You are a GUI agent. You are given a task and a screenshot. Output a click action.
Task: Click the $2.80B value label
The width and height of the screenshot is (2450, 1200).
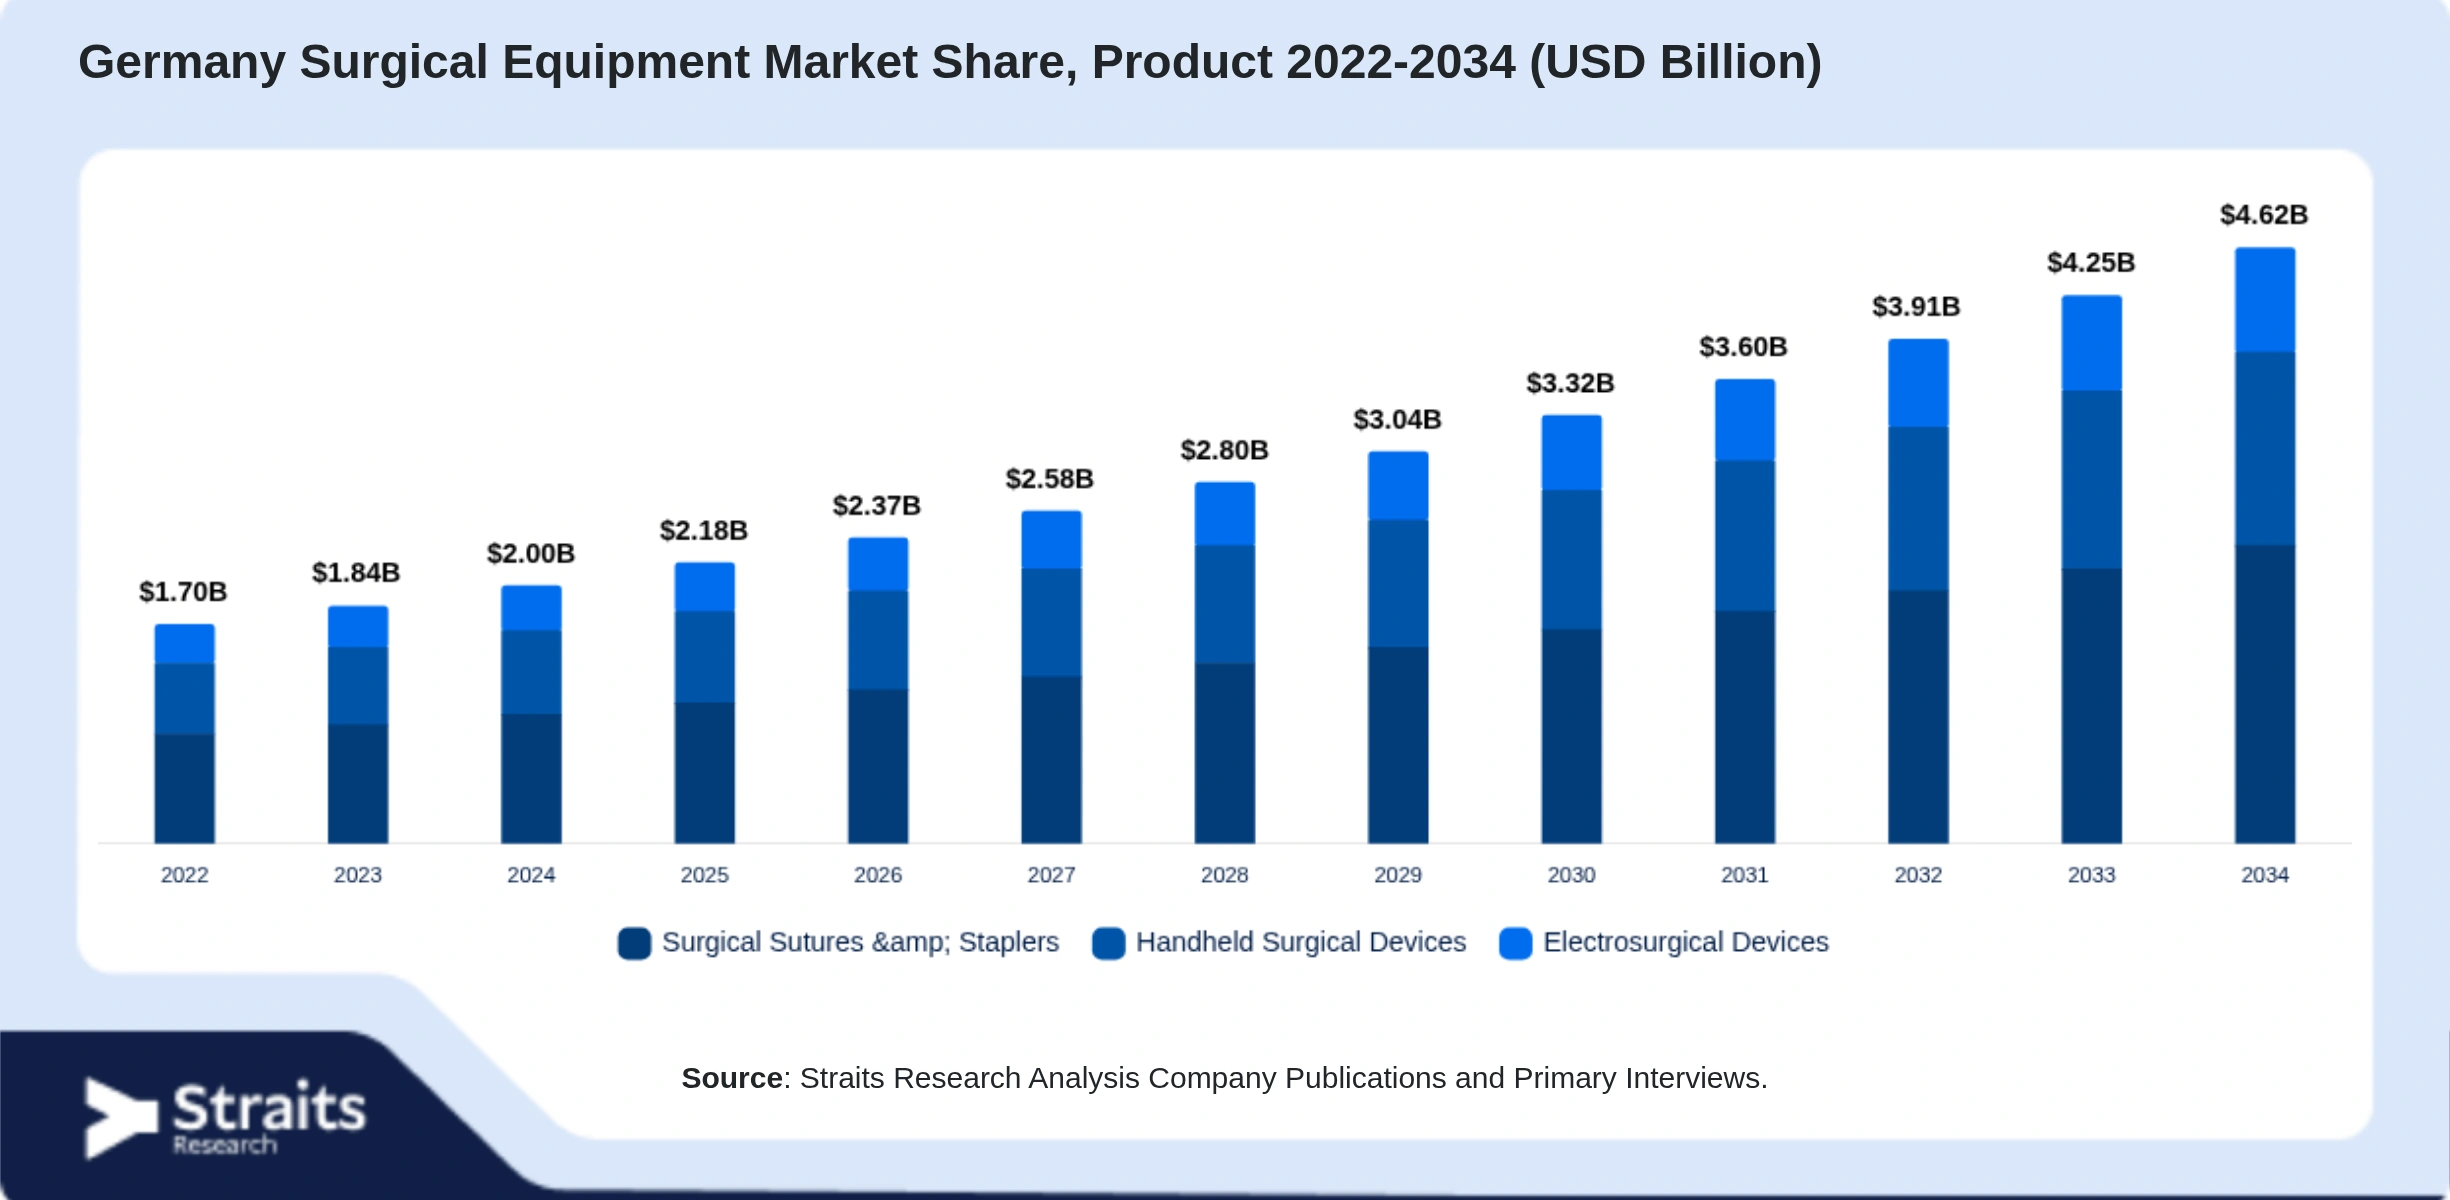coord(1225,451)
